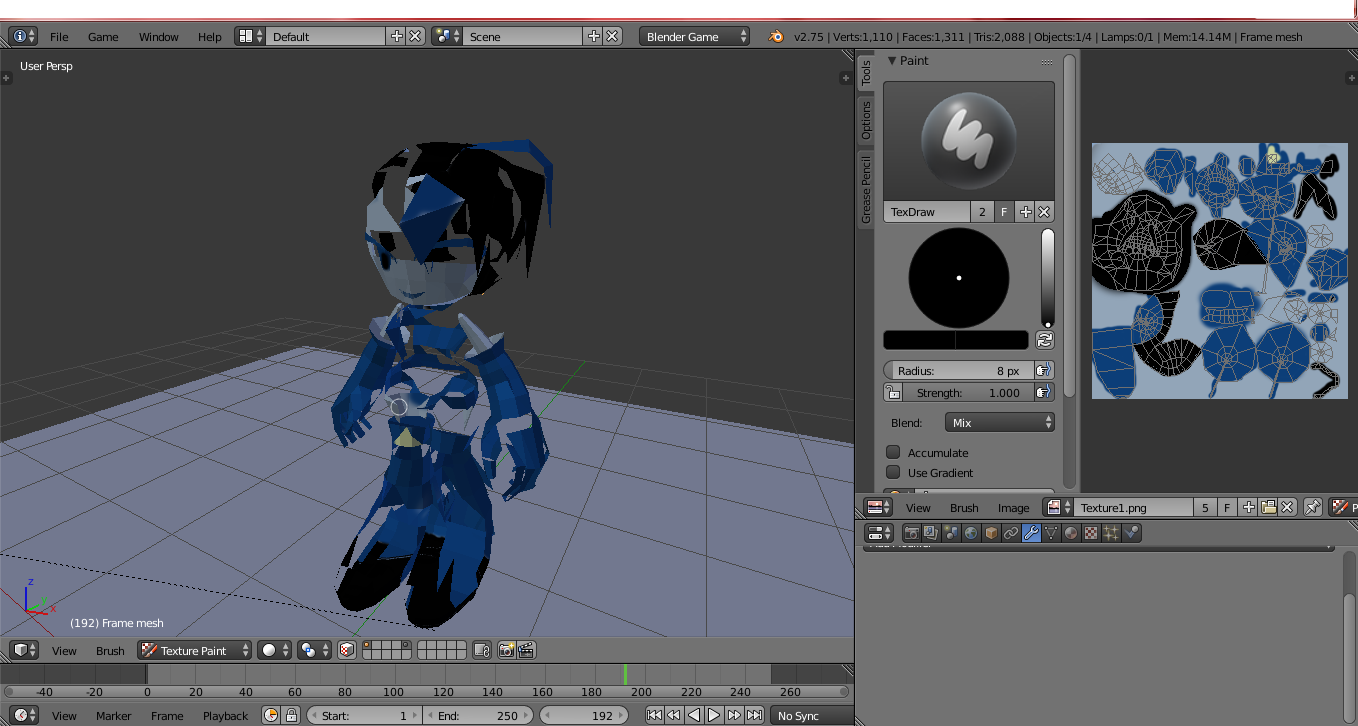Open the Help menu
This screenshot has height=726, width=1358.
coord(210,36)
